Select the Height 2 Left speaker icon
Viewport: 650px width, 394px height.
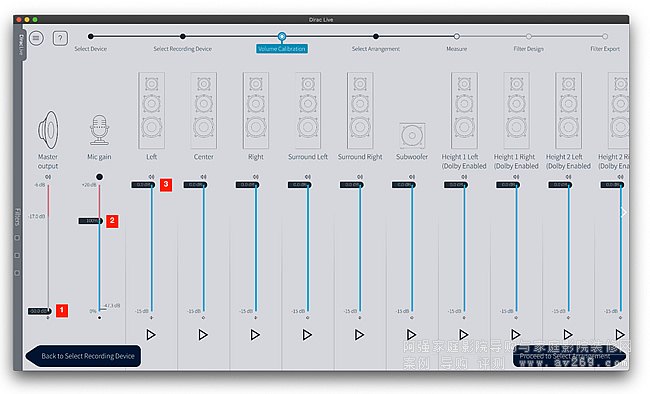(x=568, y=111)
